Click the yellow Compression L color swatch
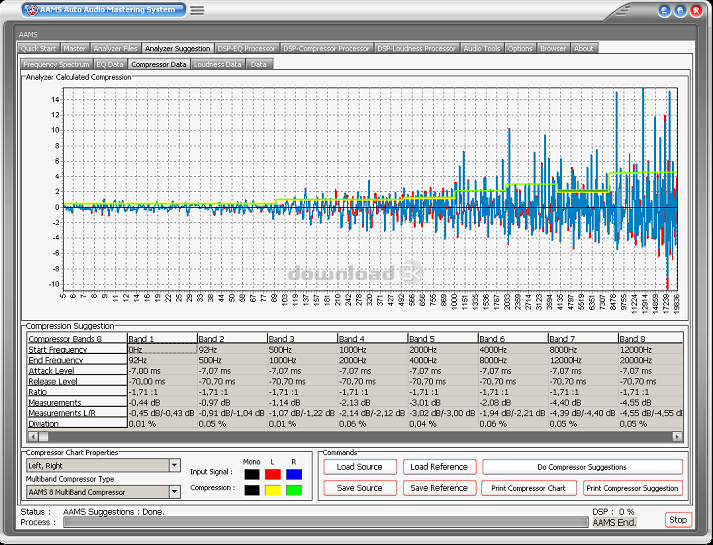This screenshot has height=545, width=713. coord(272,489)
